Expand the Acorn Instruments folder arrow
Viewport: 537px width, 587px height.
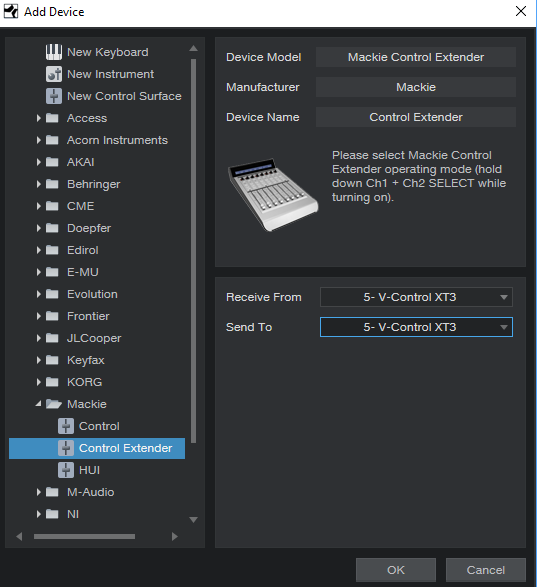[x=39, y=140]
